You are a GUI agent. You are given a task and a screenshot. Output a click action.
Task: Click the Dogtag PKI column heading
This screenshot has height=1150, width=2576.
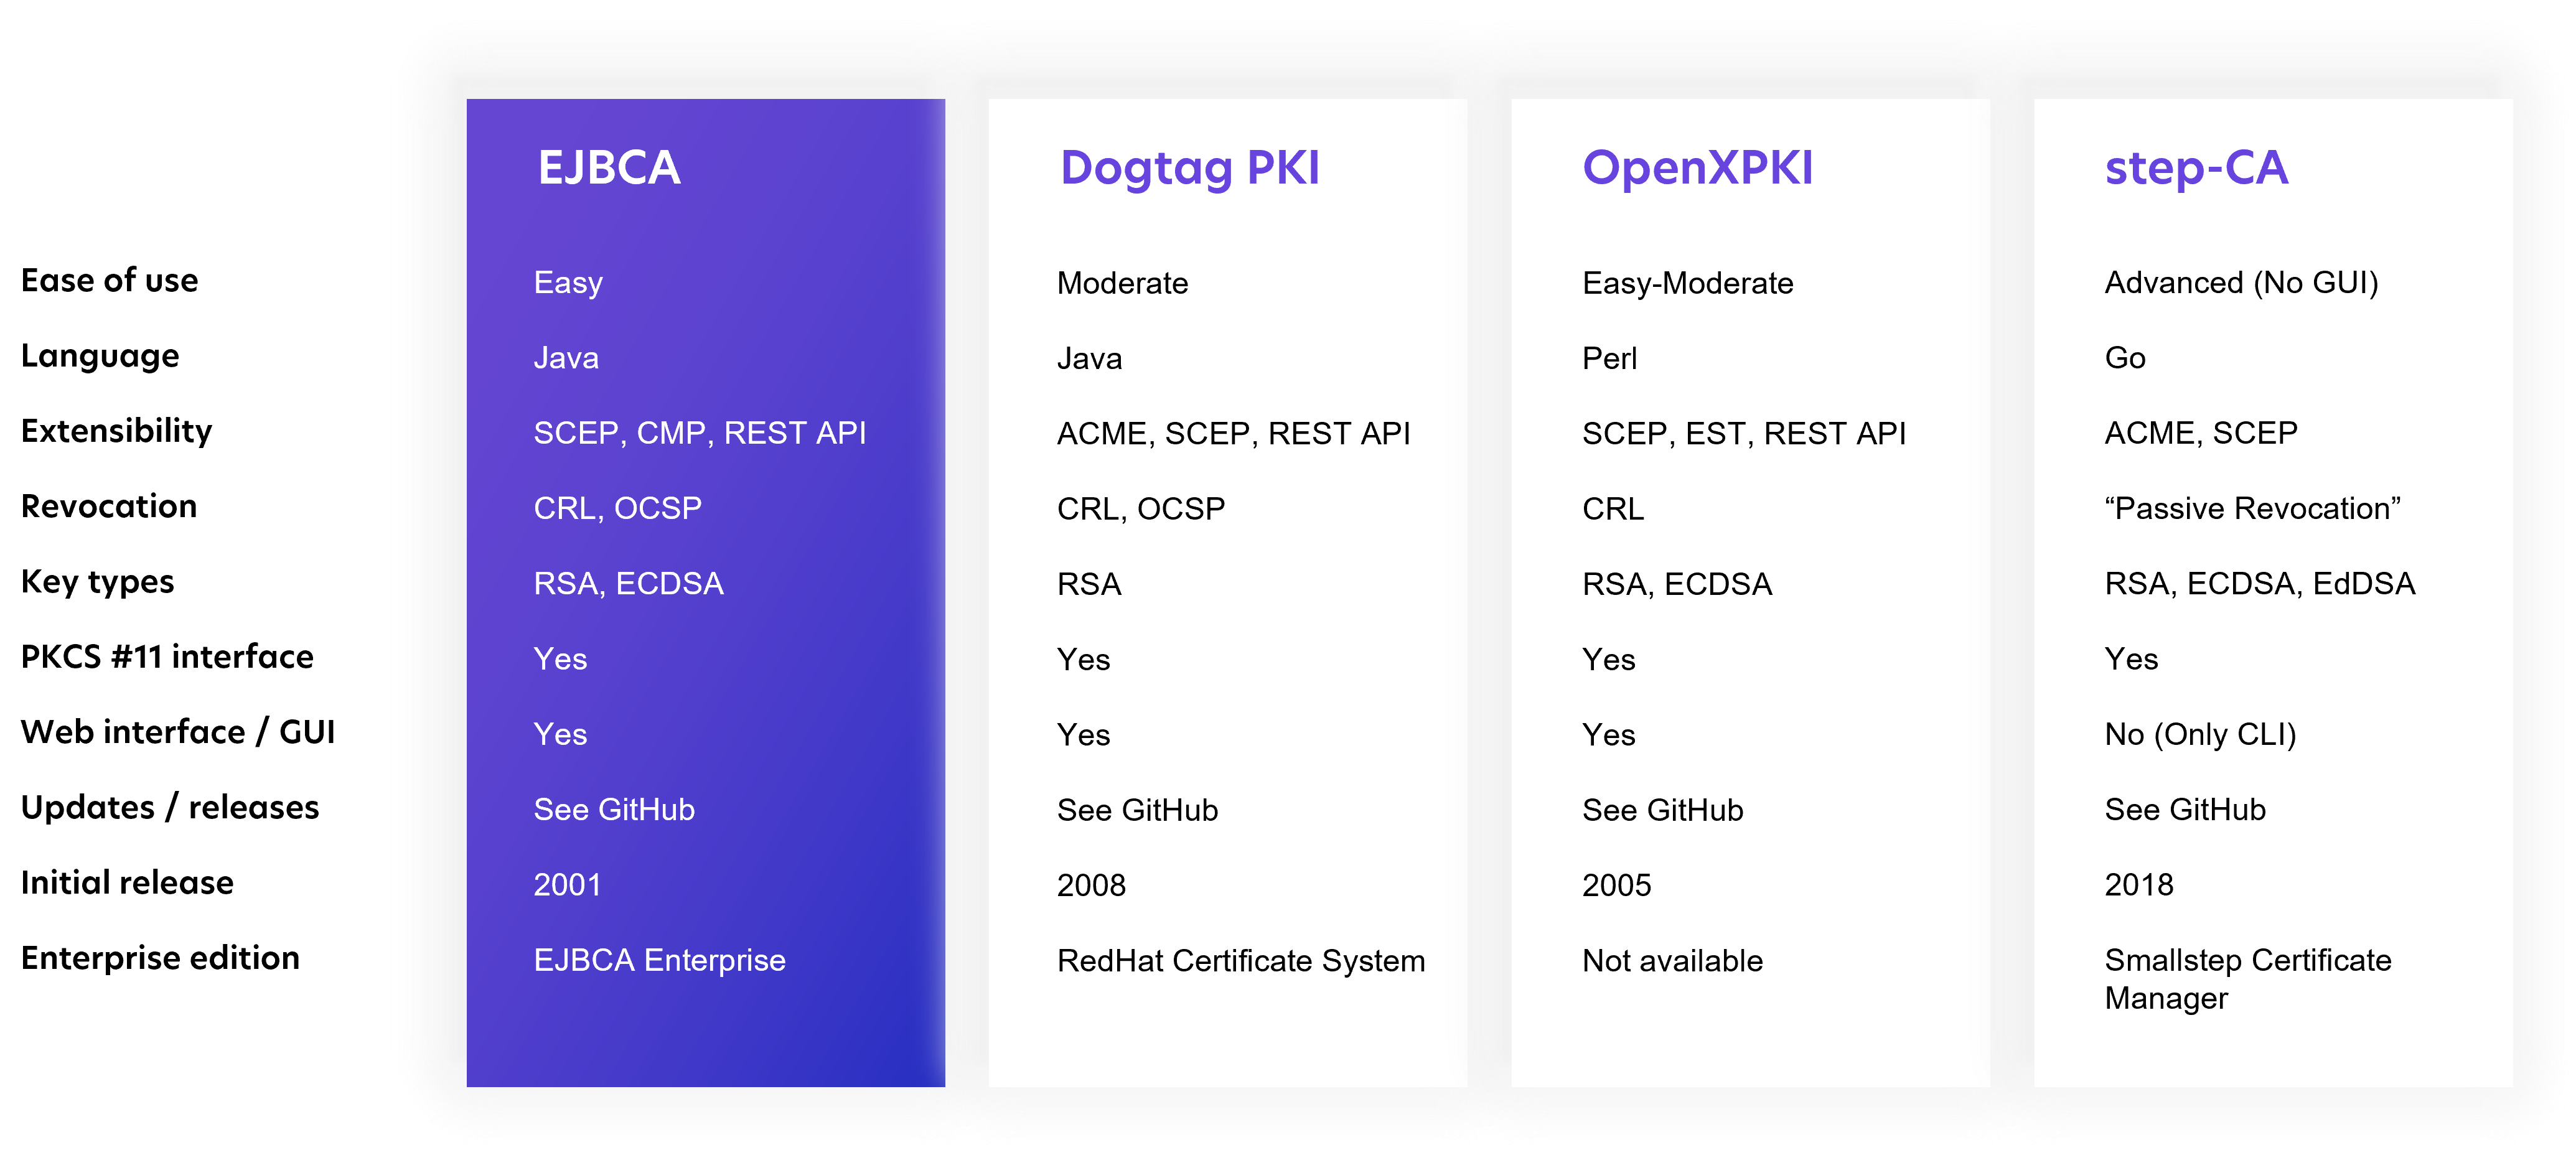[1190, 168]
